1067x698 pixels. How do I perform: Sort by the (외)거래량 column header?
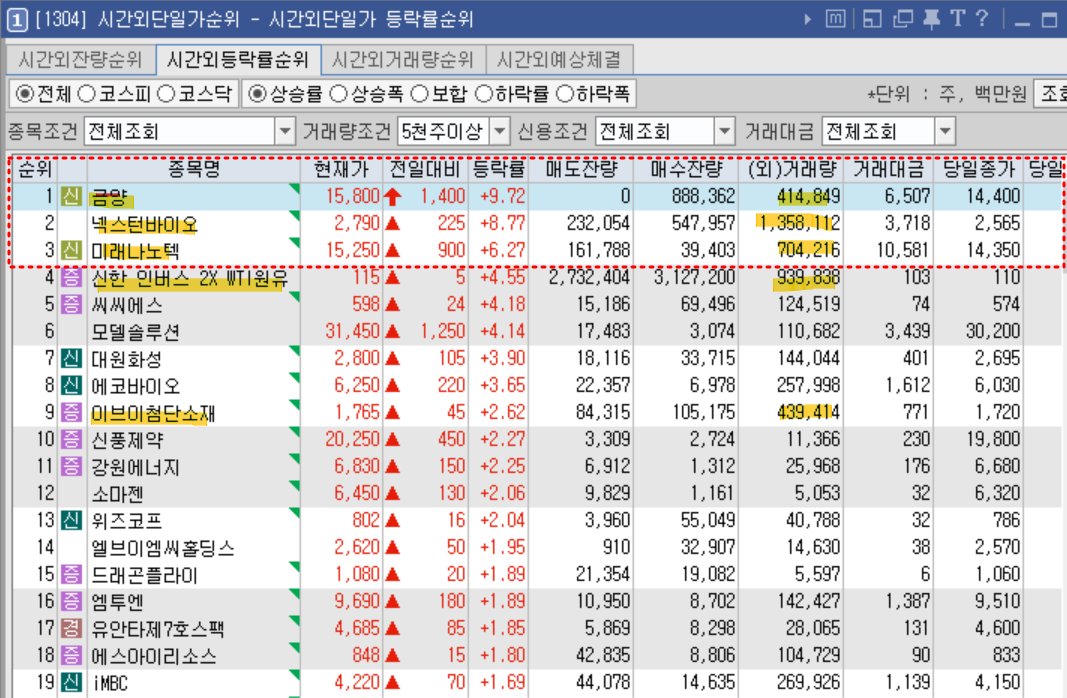click(x=791, y=169)
